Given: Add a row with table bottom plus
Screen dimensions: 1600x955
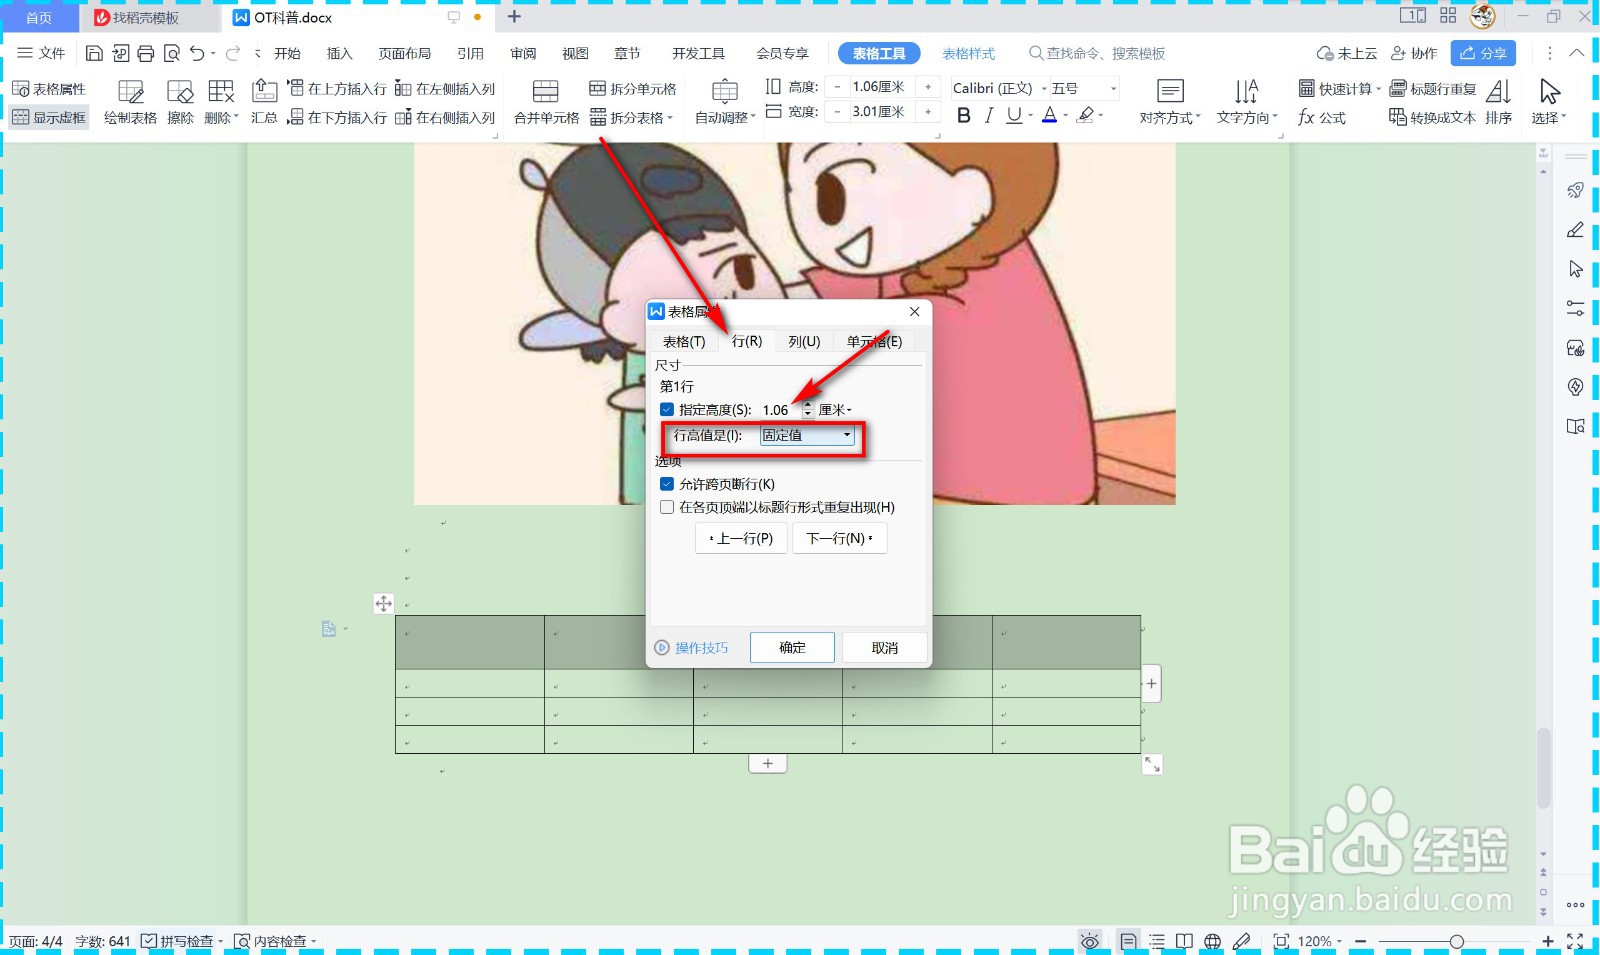Looking at the screenshot, I should click(767, 764).
